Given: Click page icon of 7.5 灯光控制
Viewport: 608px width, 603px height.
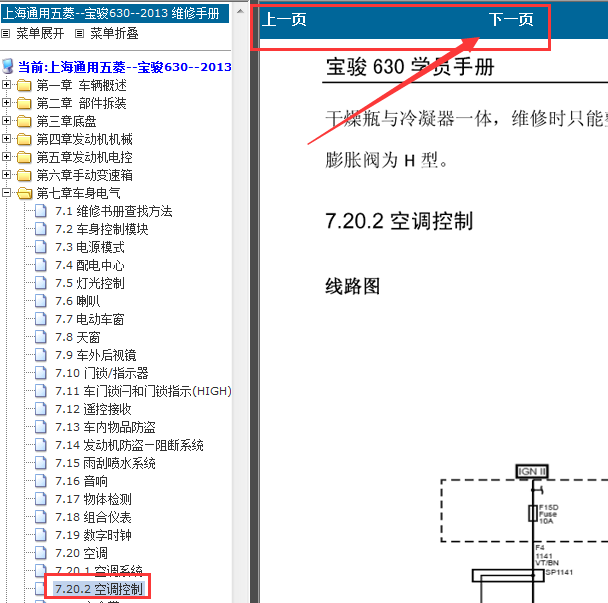Looking at the screenshot, I should 41,283.
